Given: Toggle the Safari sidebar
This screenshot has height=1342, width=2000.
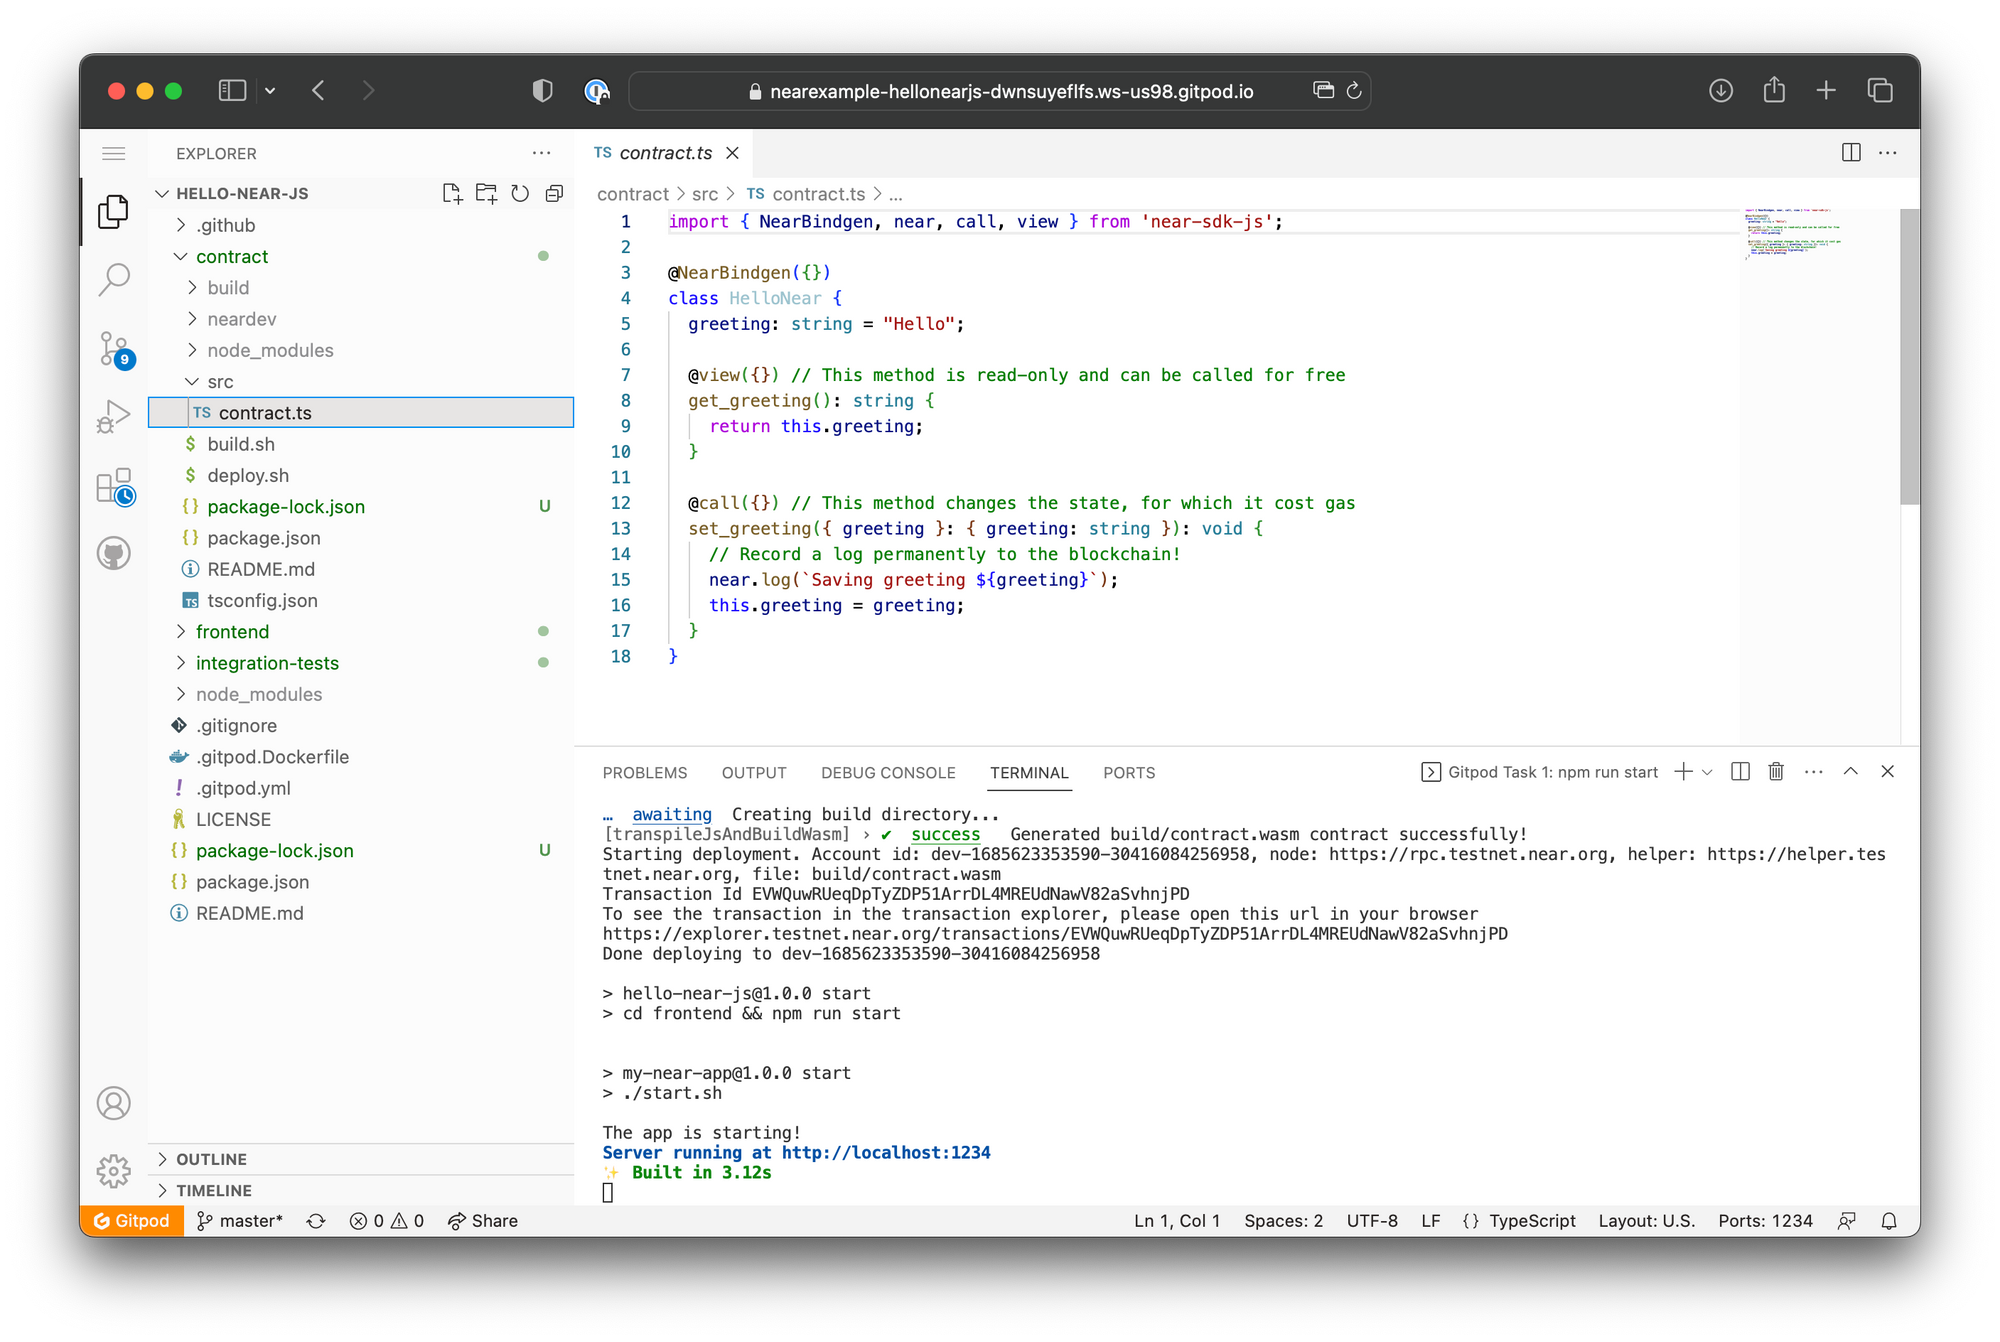Looking at the screenshot, I should pyautogui.click(x=232, y=91).
